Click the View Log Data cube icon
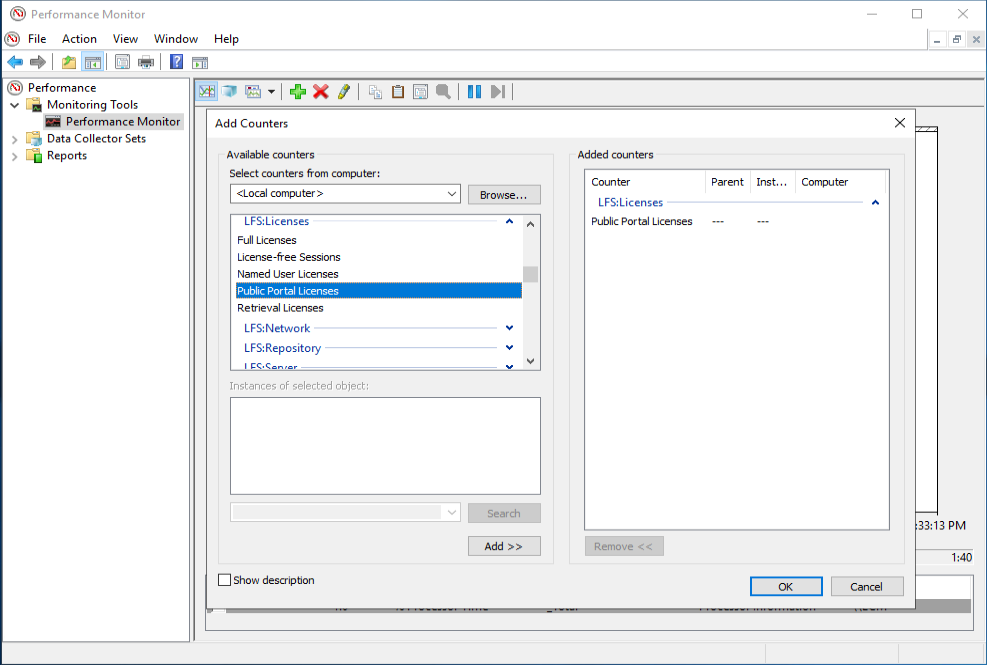 (x=230, y=92)
